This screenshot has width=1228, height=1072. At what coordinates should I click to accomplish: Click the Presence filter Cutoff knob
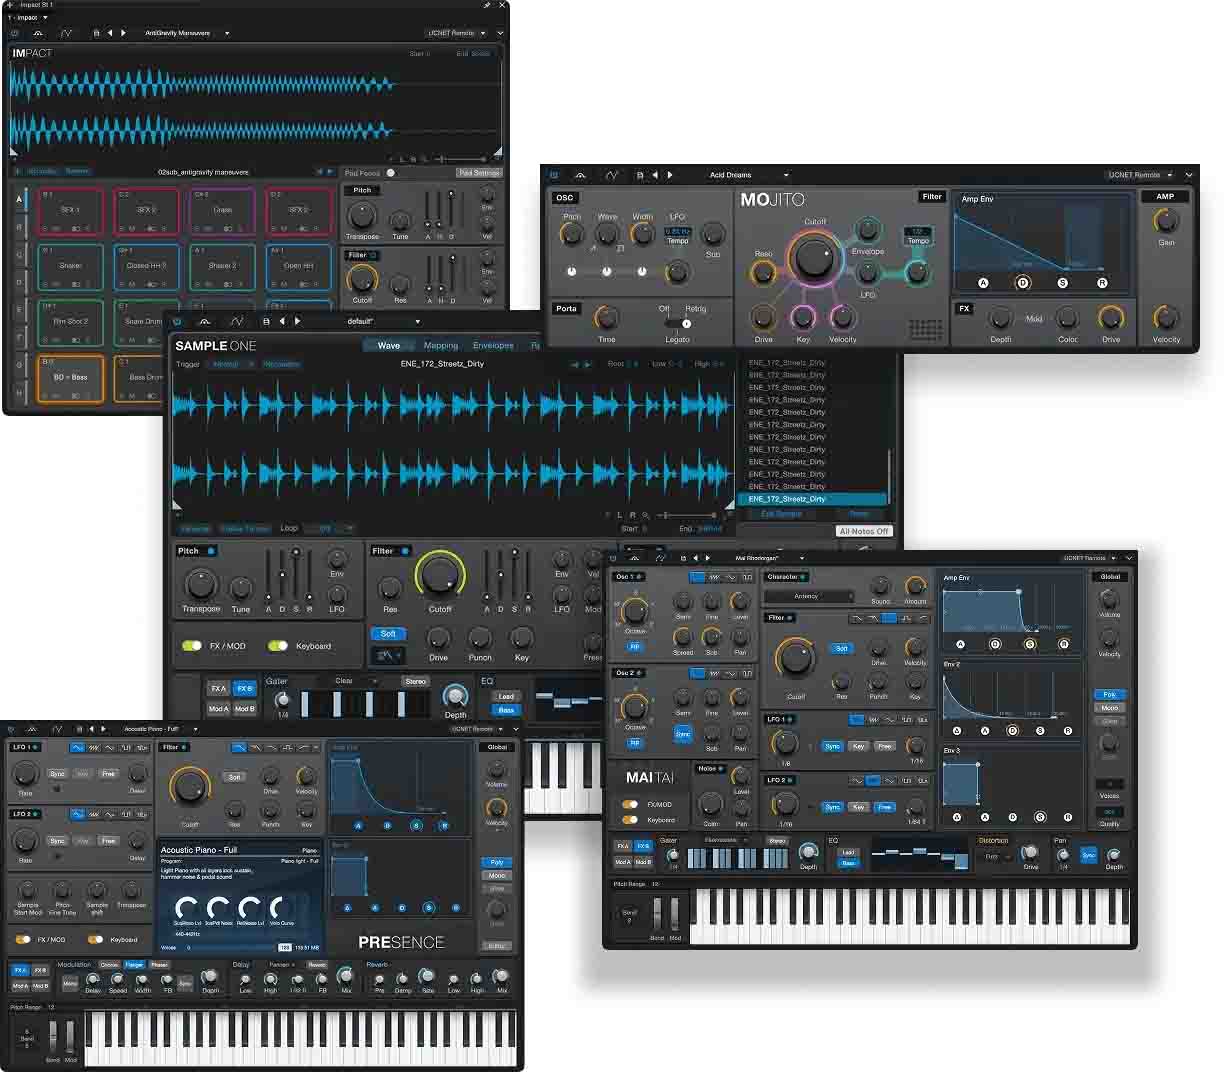[x=190, y=788]
